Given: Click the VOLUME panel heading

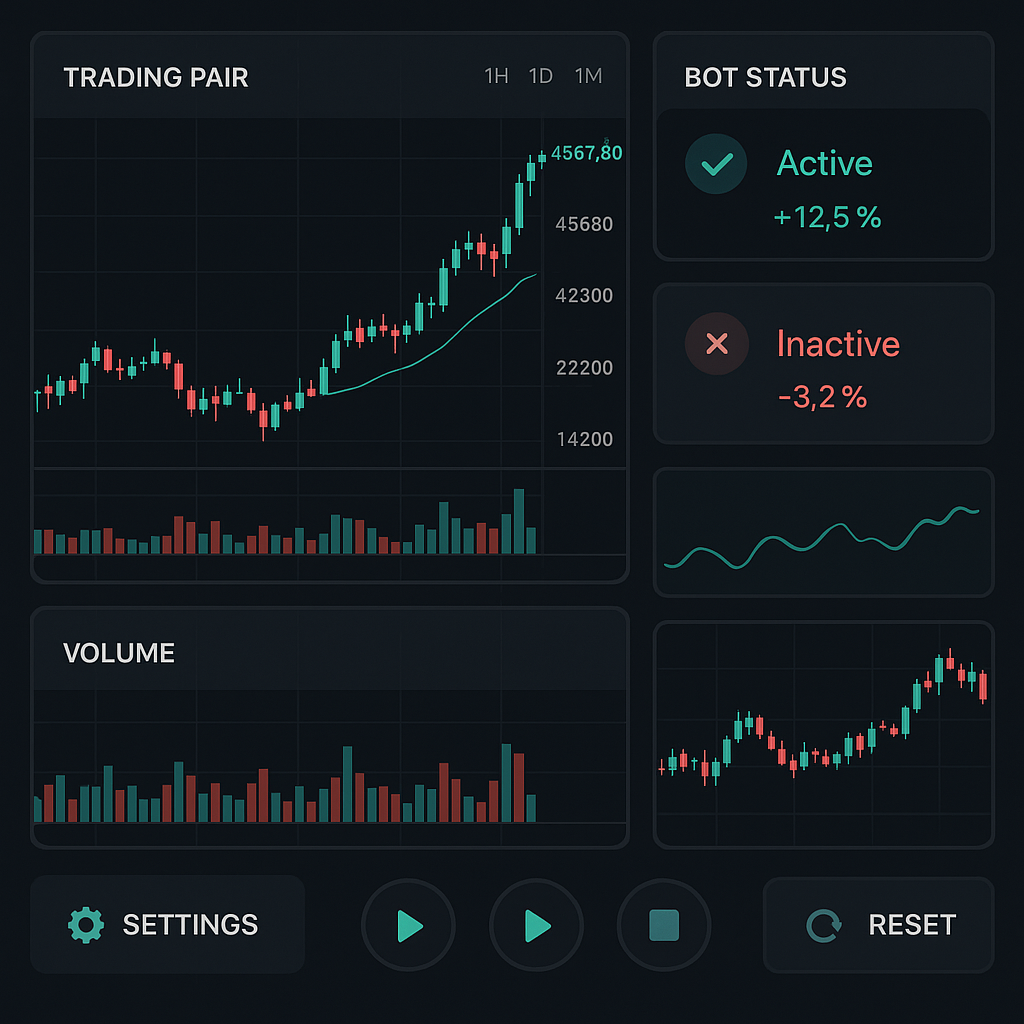Looking at the screenshot, I should 119,654.
